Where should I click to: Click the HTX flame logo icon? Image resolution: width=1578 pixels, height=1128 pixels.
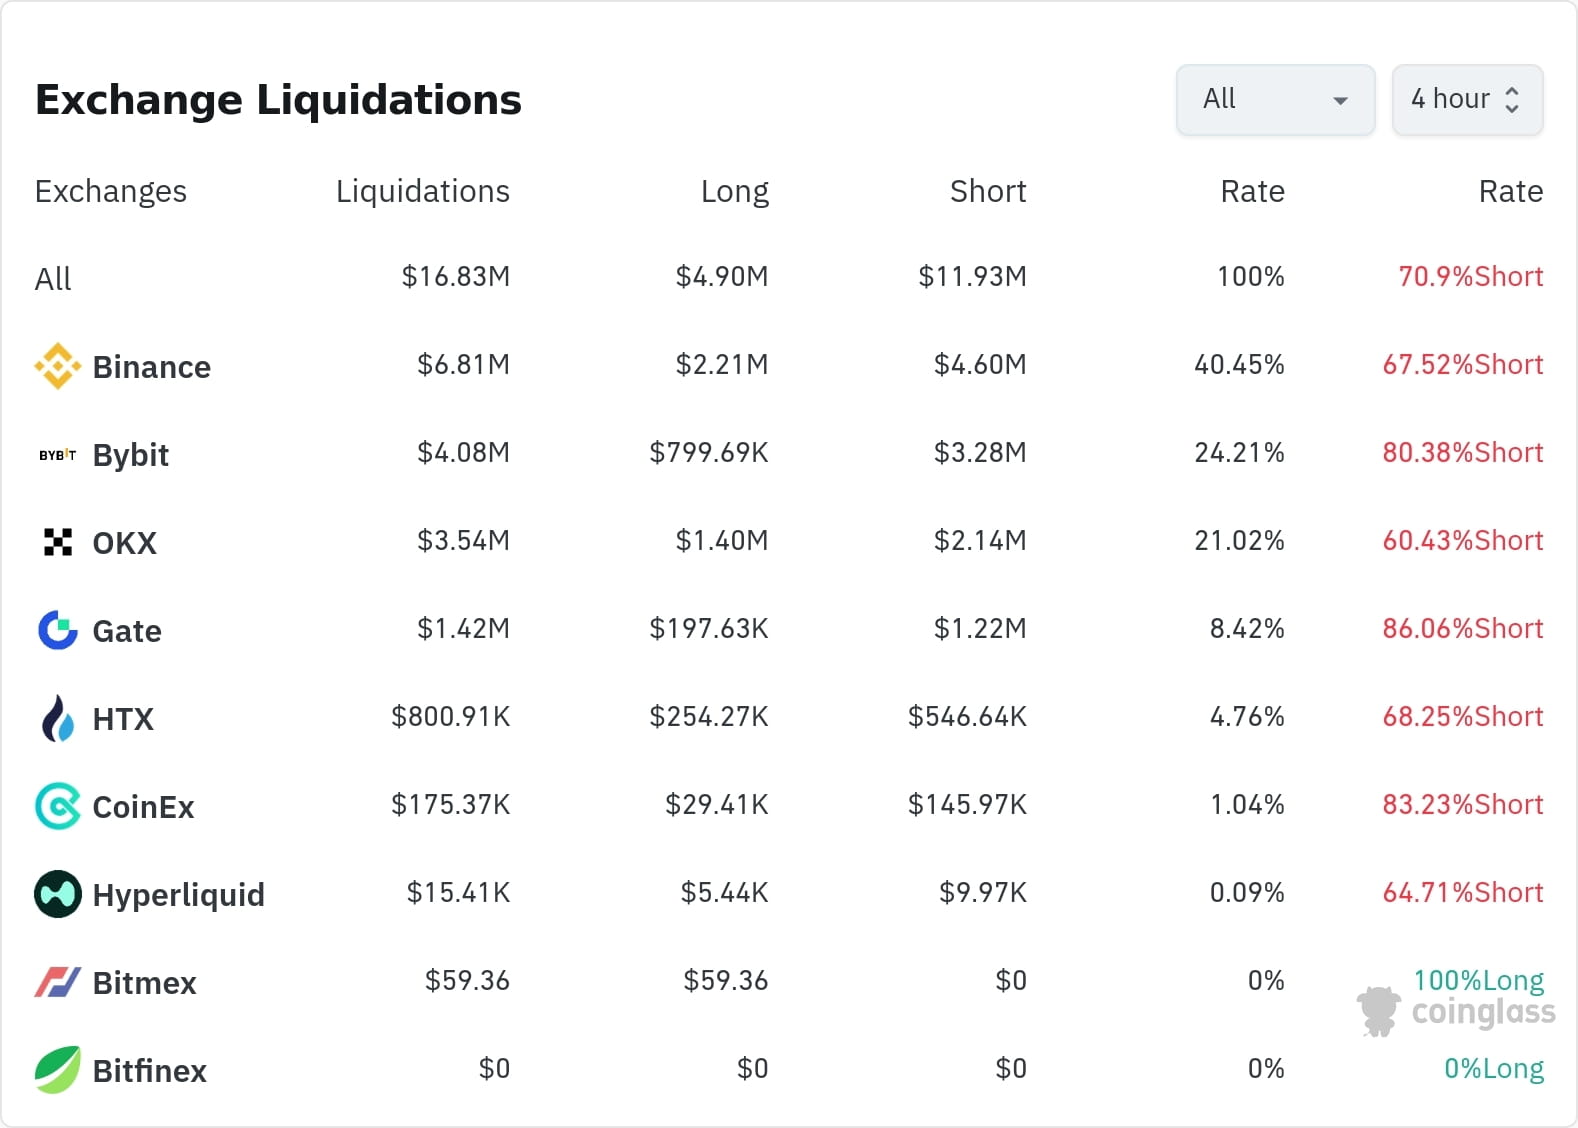tap(58, 718)
